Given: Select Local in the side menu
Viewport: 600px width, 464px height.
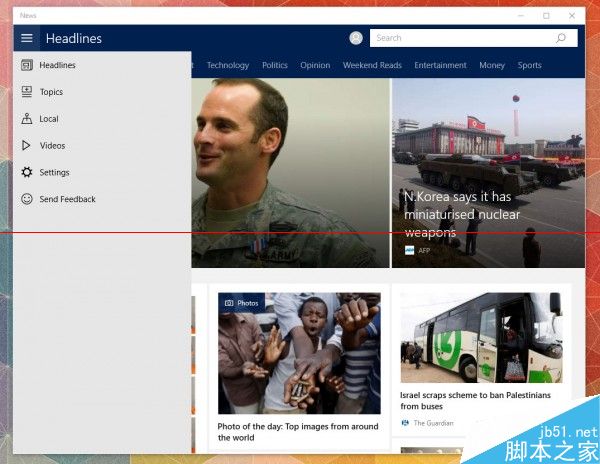Looking at the screenshot, I should point(103,119).
